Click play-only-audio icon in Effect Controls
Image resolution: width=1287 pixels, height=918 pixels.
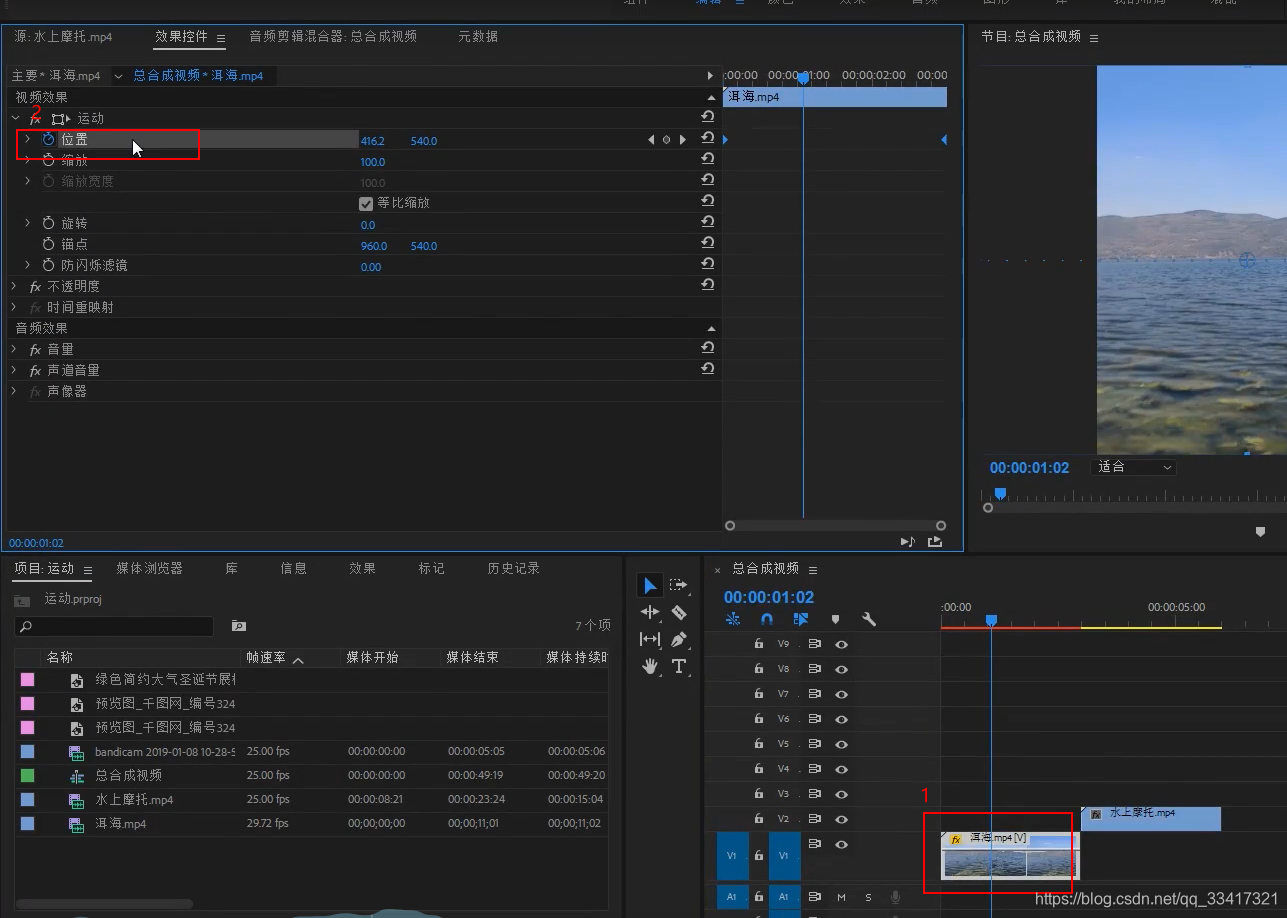(x=907, y=542)
